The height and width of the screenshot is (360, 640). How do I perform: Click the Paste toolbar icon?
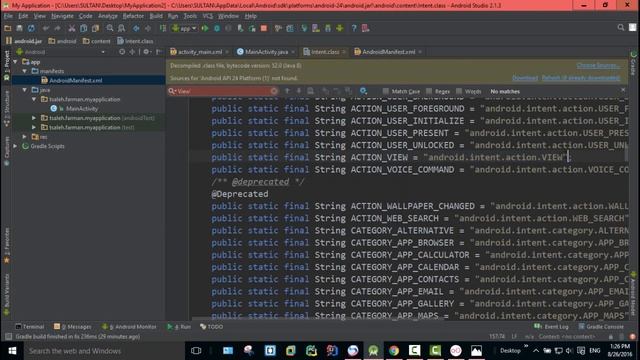click(x=96, y=28)
